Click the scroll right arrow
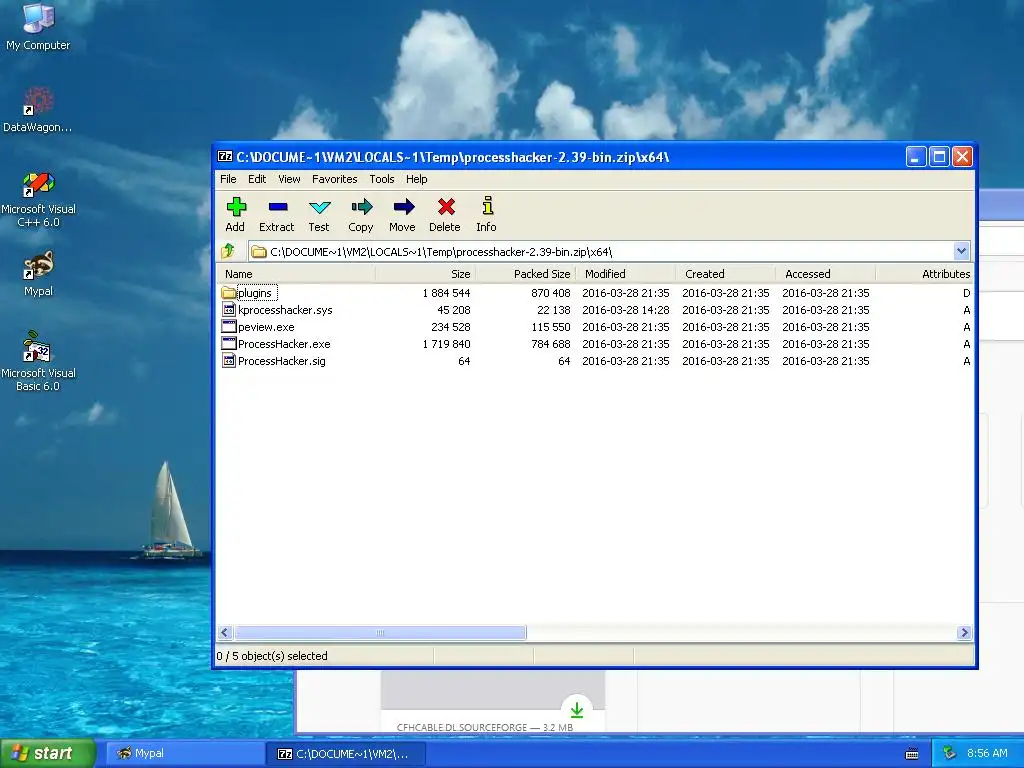This screenshot has width=1024, height=768. point(964,632)
